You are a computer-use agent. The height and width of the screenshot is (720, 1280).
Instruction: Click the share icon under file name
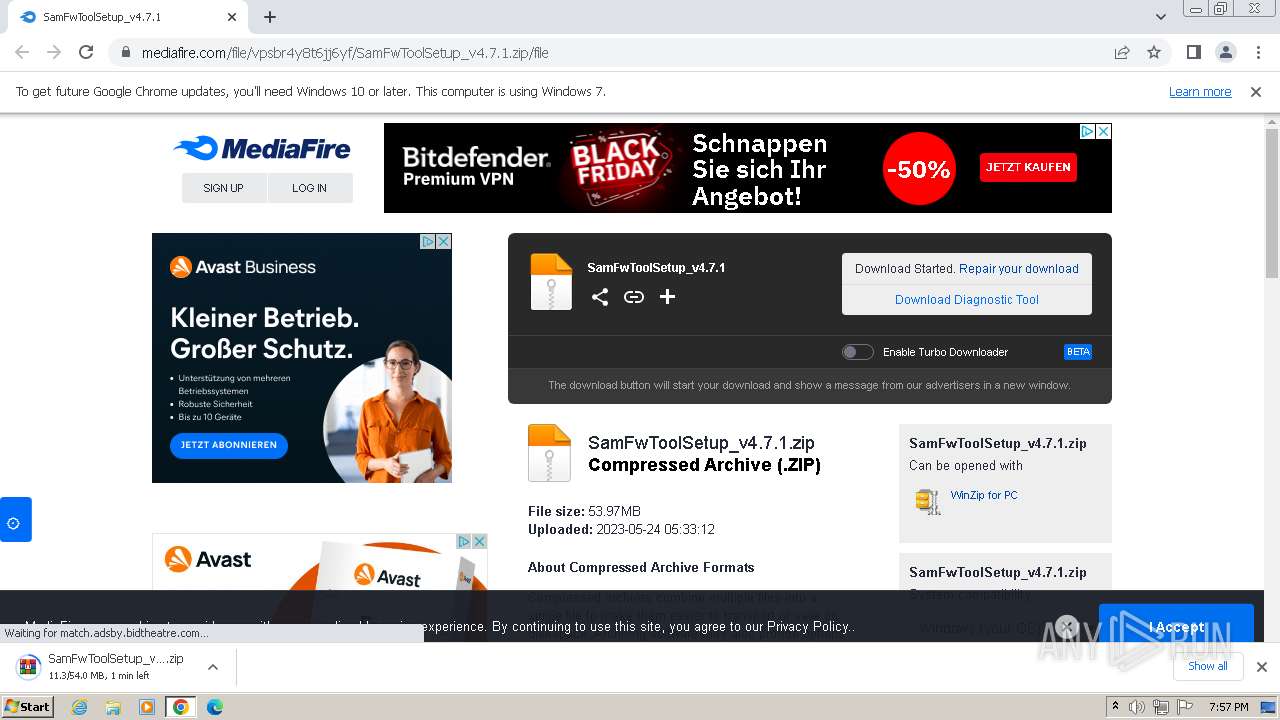600,297
